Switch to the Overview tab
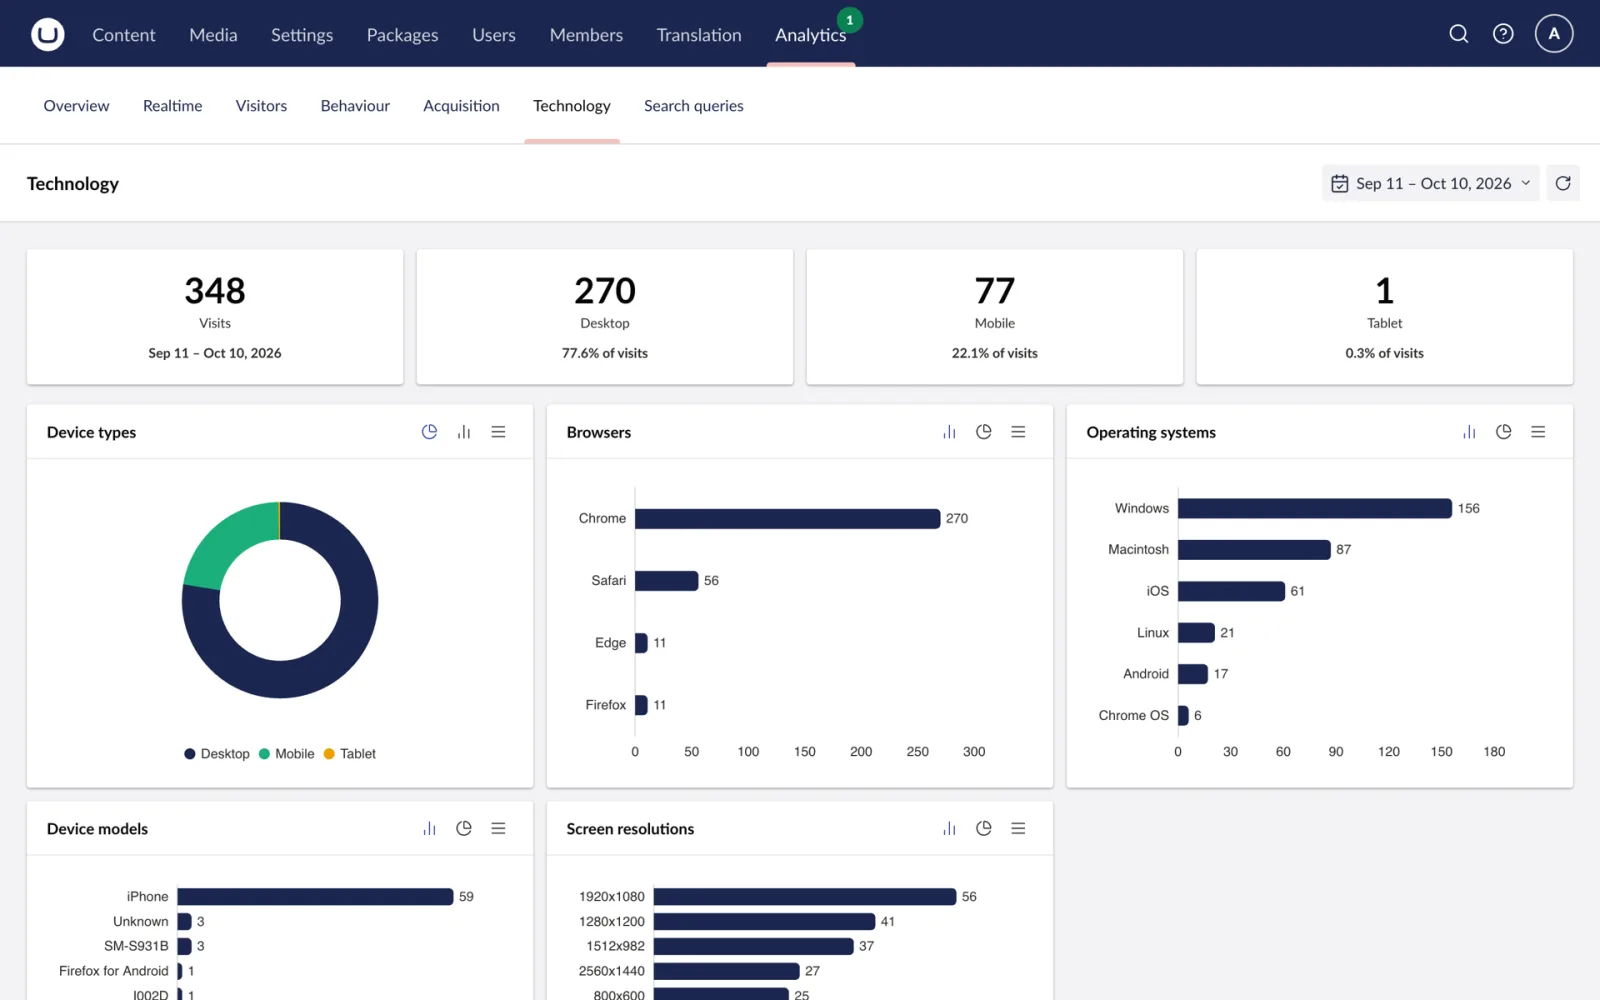 tap(76, 106)
